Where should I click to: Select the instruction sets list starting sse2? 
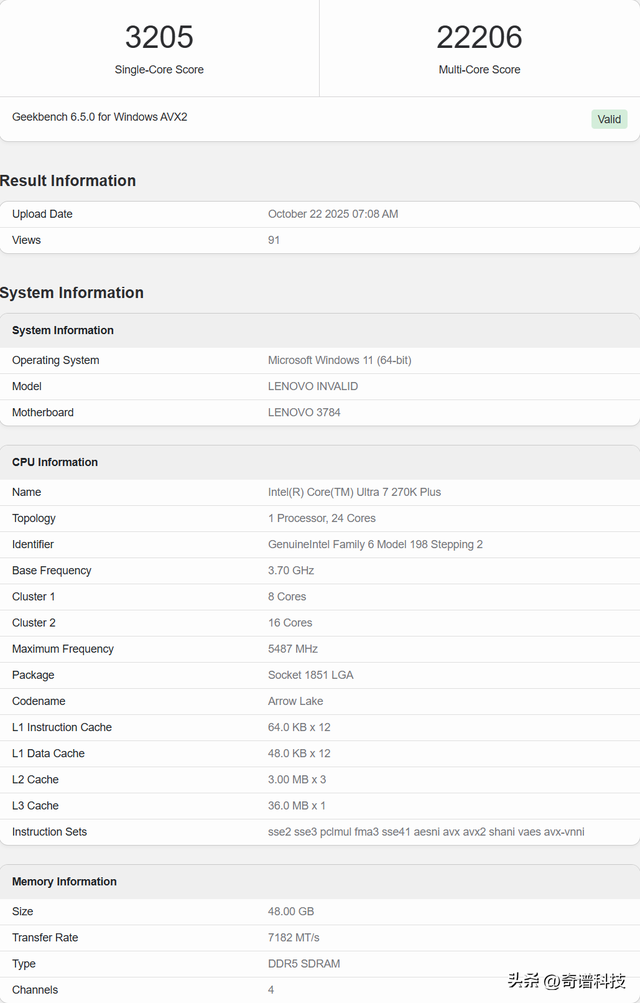point(426,832)
